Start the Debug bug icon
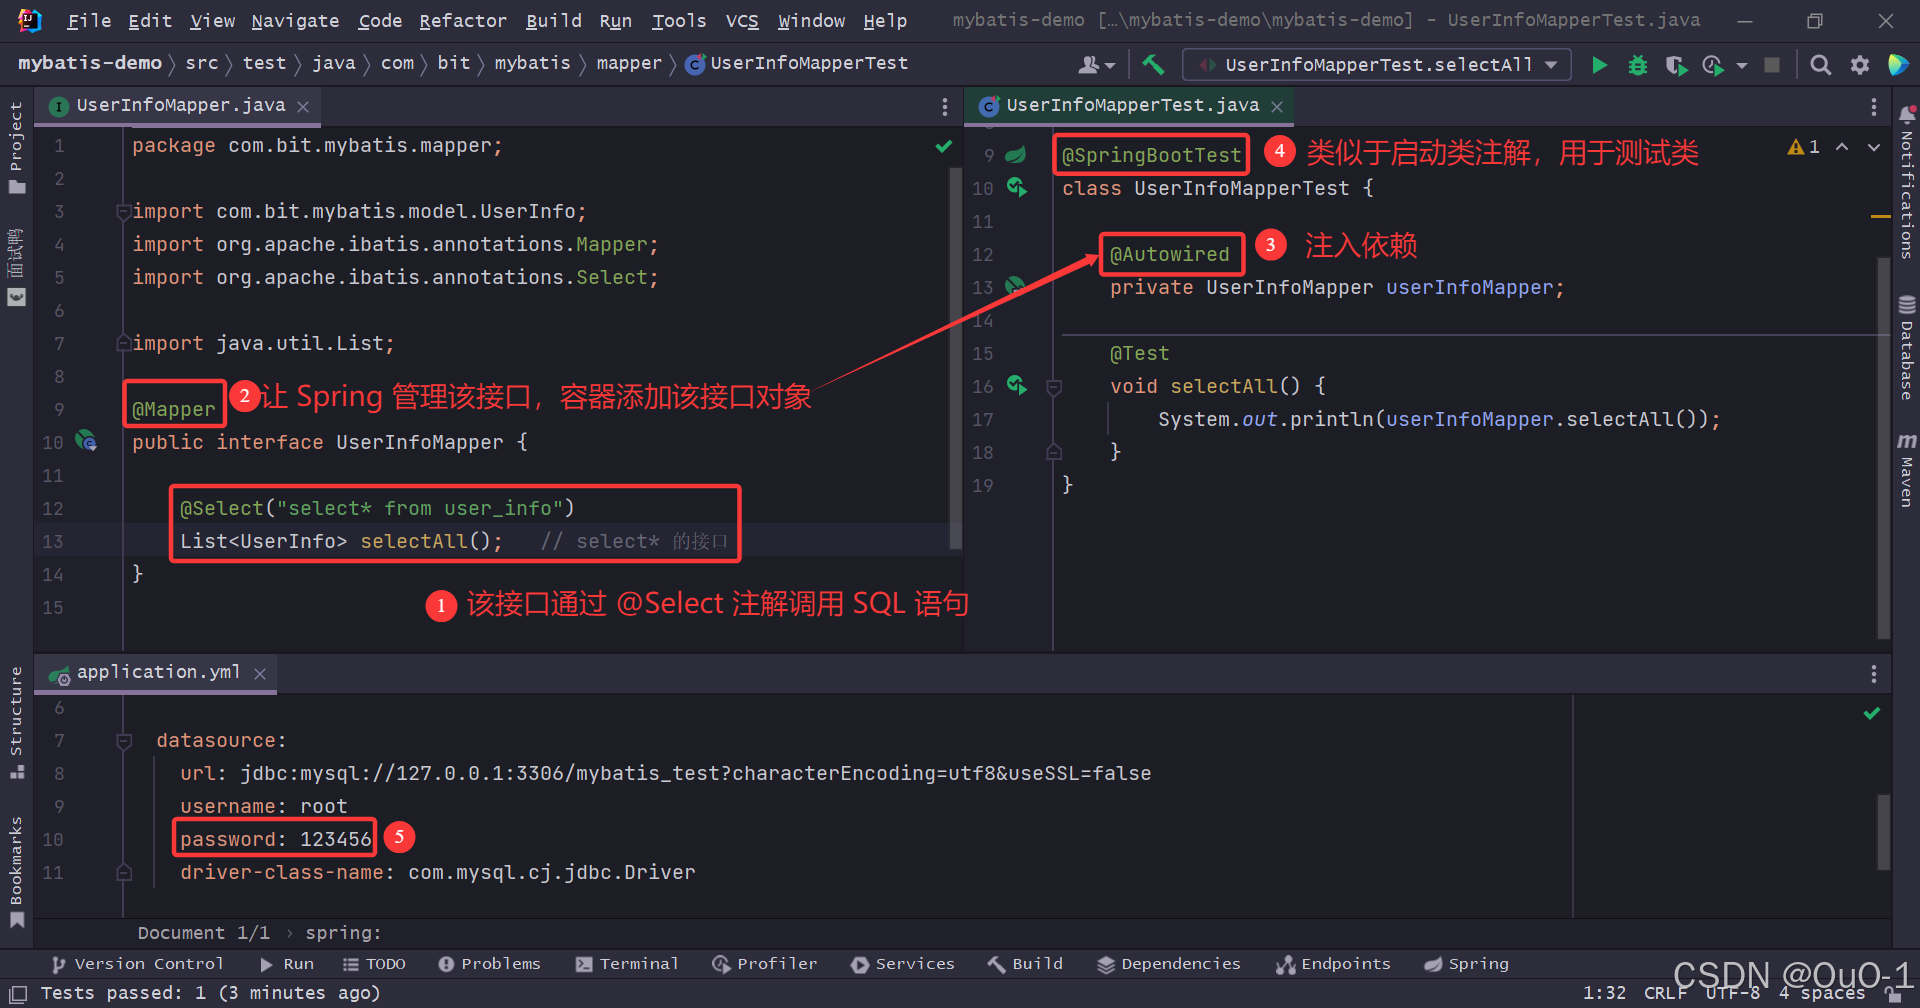Image resolution: width=1920 pixels, height=1008 pixels. pyautogui.click(x=1638, y=65)
